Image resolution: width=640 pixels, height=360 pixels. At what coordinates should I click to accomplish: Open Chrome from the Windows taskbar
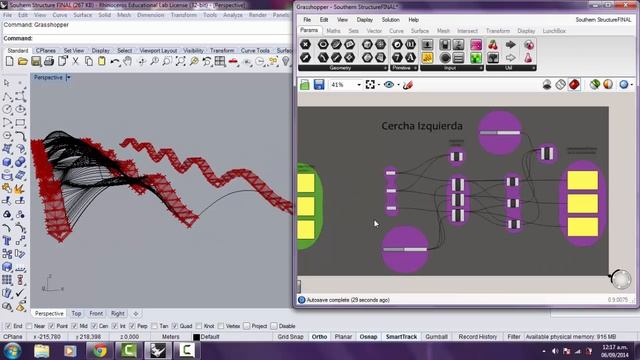coord(99,351)
